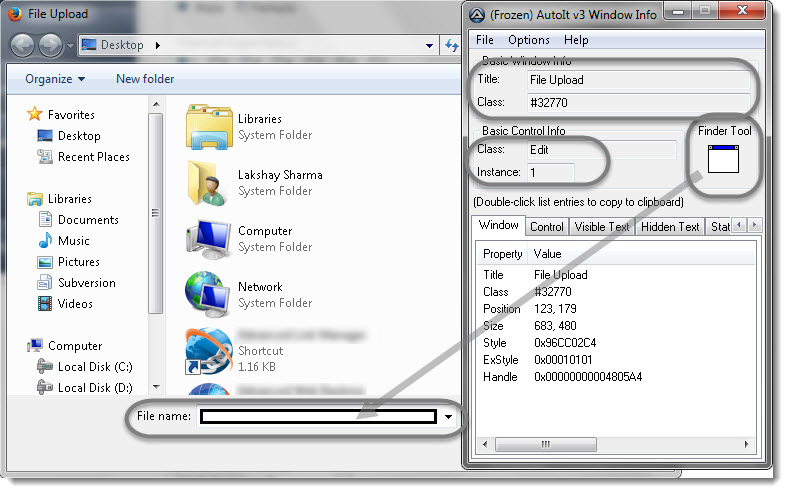This screenshot has width=788, height=493.
Task: Expand the Organize dropdown menu
Action: point(55,79)
